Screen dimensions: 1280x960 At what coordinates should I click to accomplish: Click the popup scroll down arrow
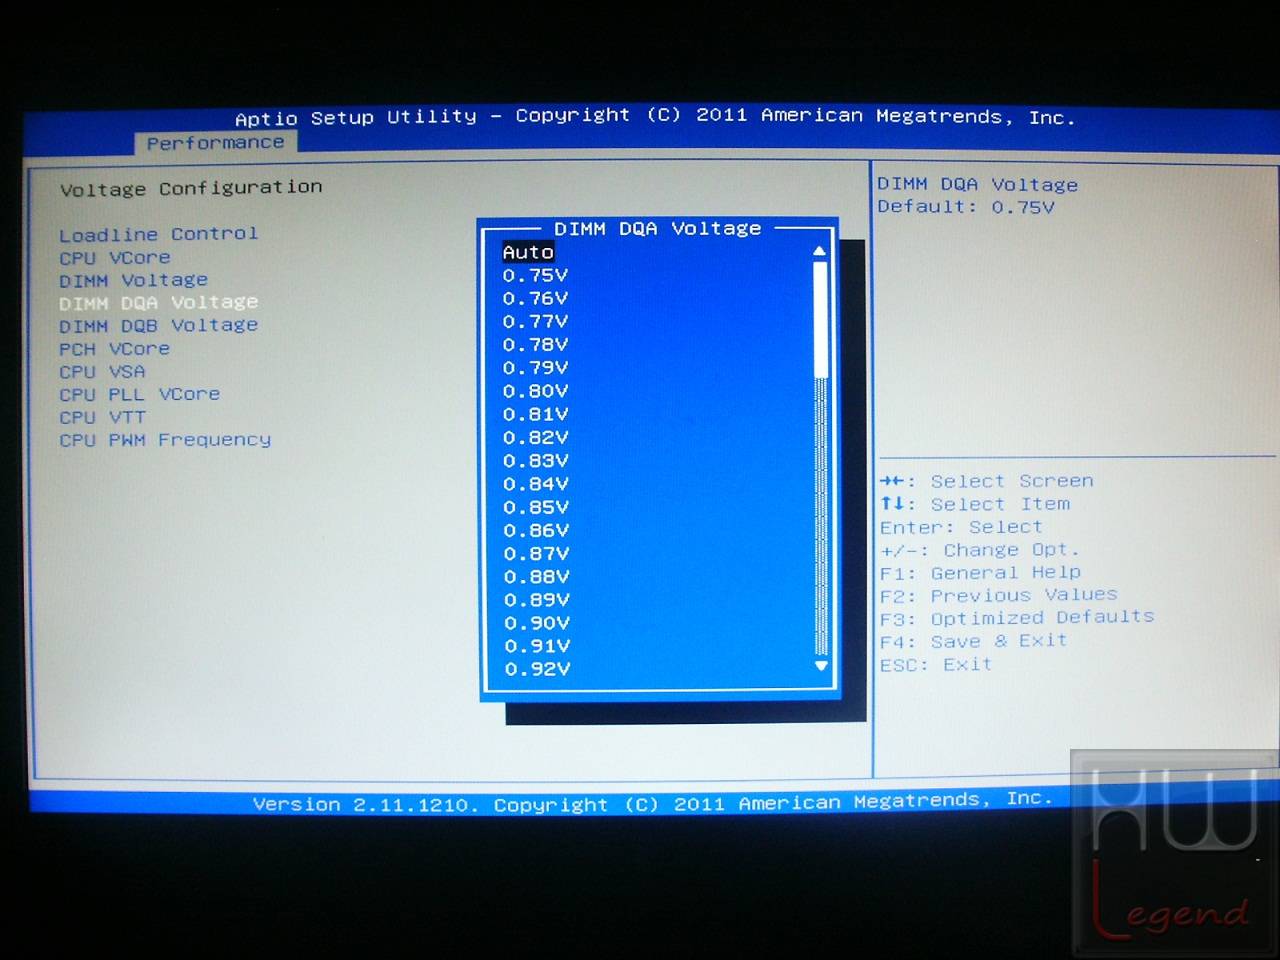821,665
